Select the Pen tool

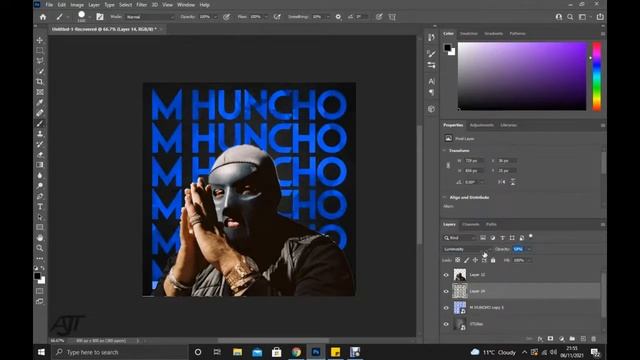pos(40,196)
